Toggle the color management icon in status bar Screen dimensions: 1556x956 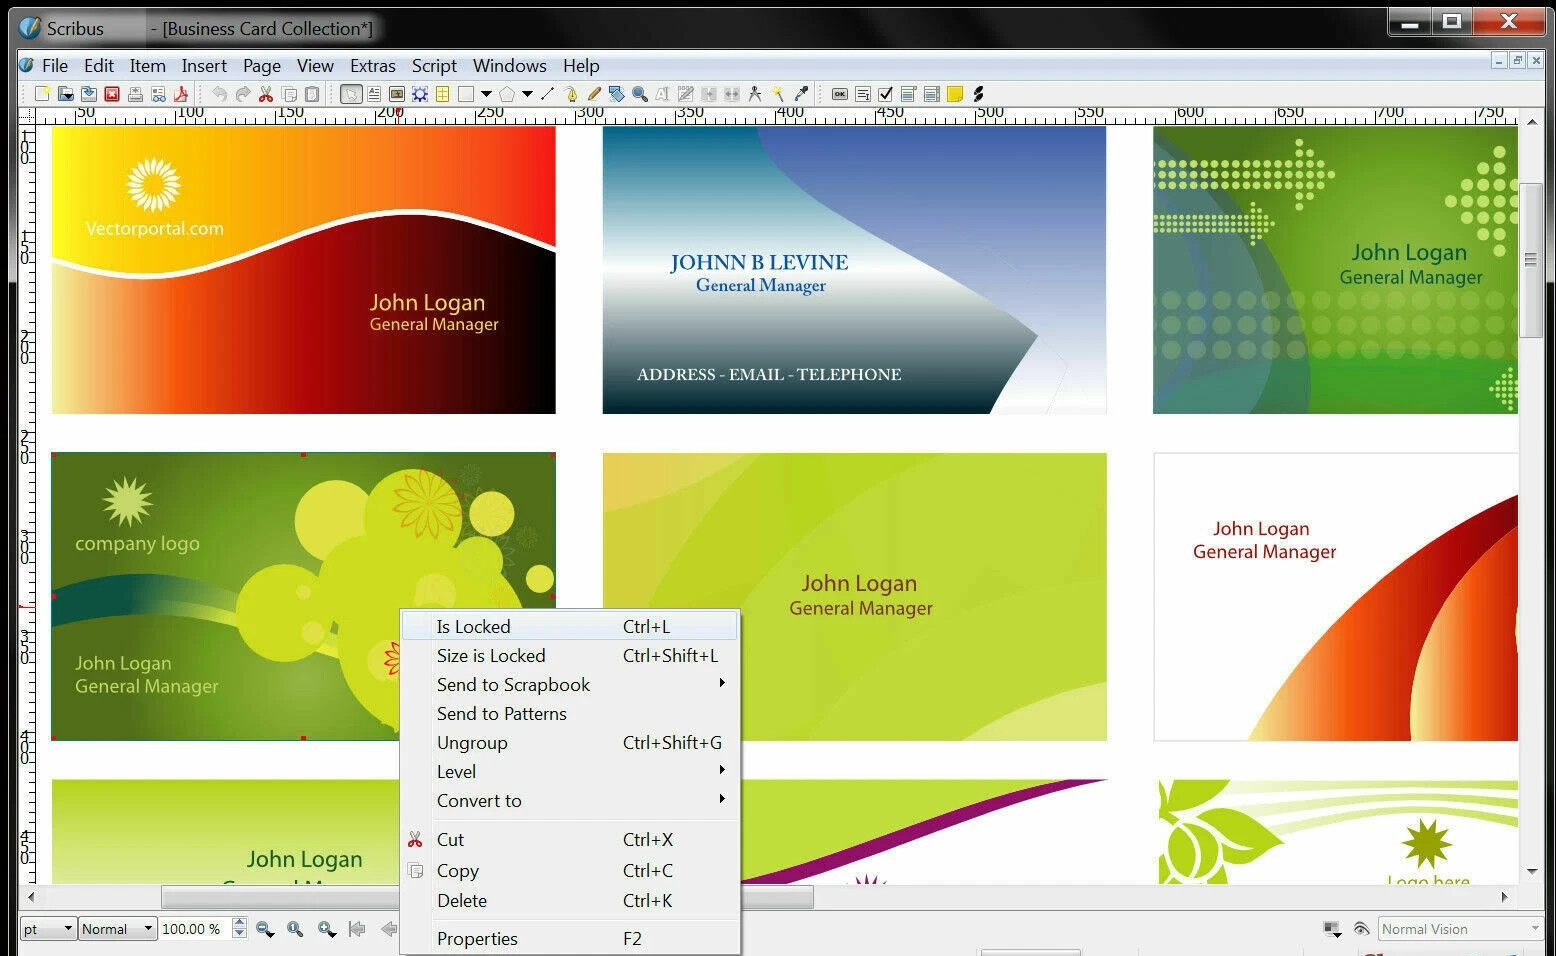1331,929
